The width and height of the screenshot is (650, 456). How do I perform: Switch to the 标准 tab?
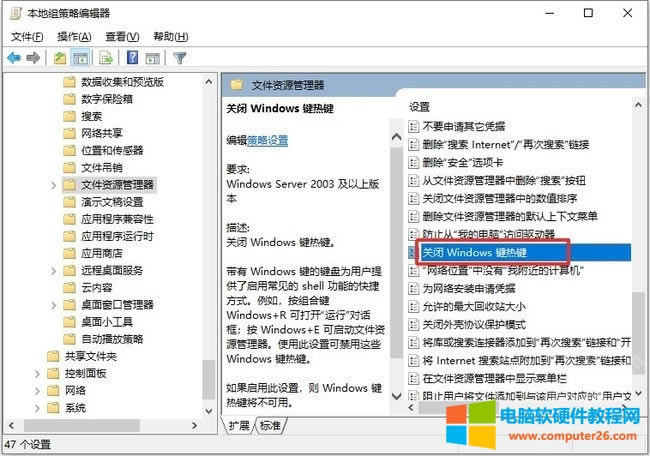point(270,425)
